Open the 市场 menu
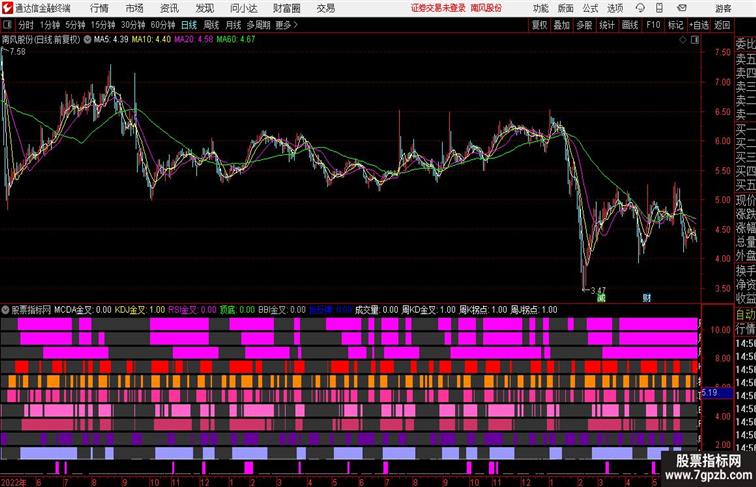Screen dimensions: 756x487 coord(135,8)
